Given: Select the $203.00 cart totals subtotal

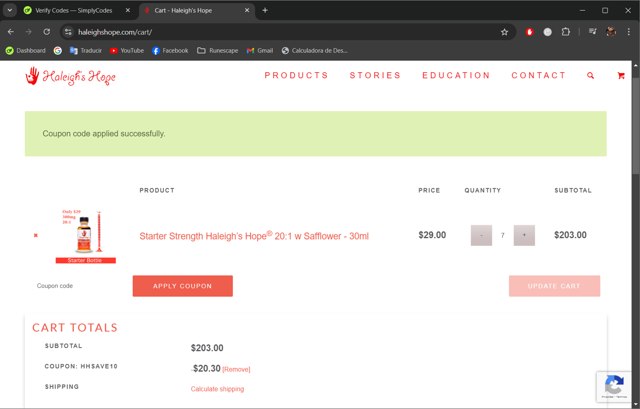Looking at the screenshot, I should [207, 348].
